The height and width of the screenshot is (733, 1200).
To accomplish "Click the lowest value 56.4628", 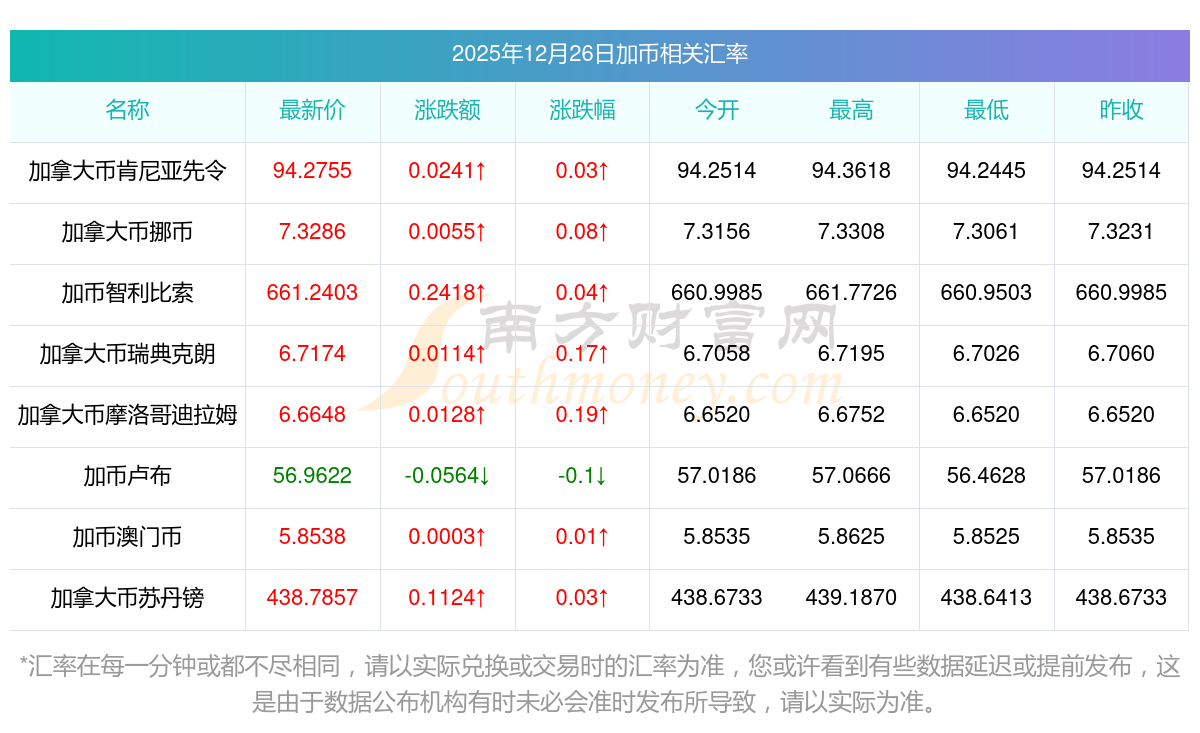I will click(986, 476).
